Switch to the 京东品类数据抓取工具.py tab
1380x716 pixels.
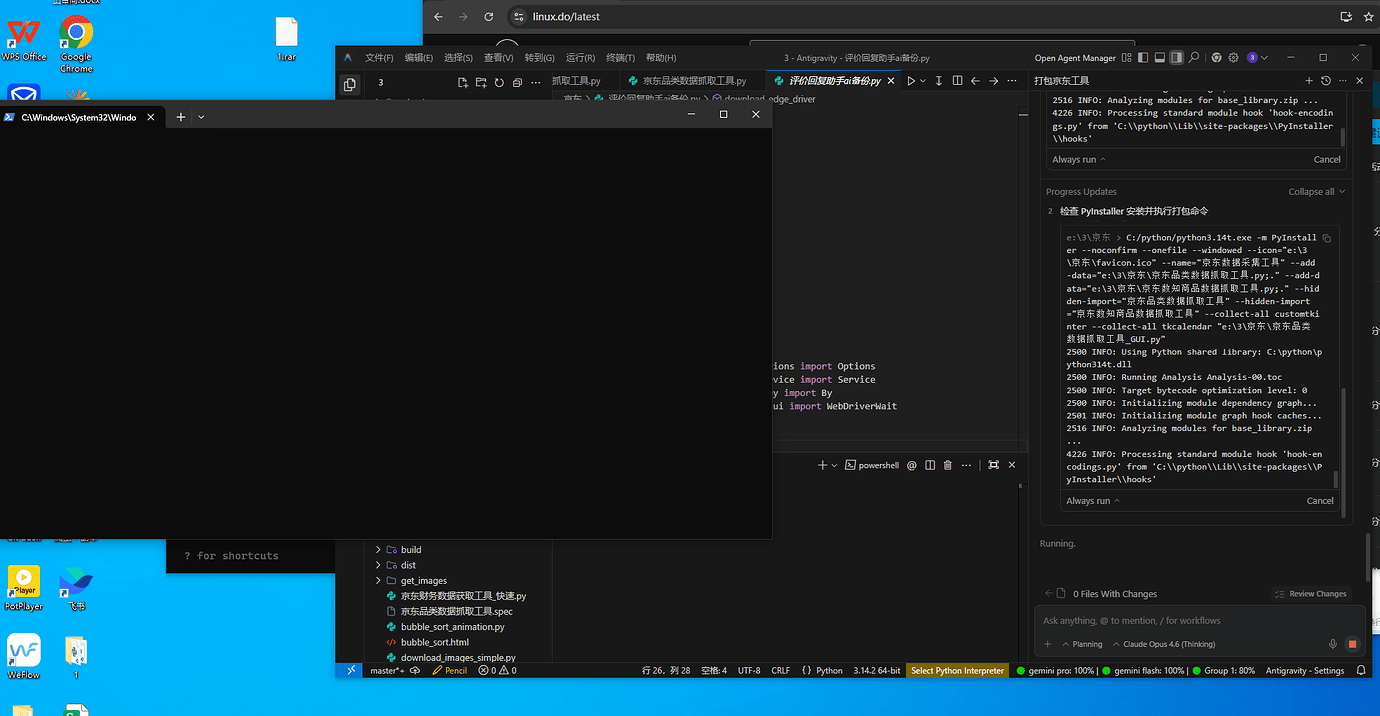pyautogui.click(x=687, y=81)
